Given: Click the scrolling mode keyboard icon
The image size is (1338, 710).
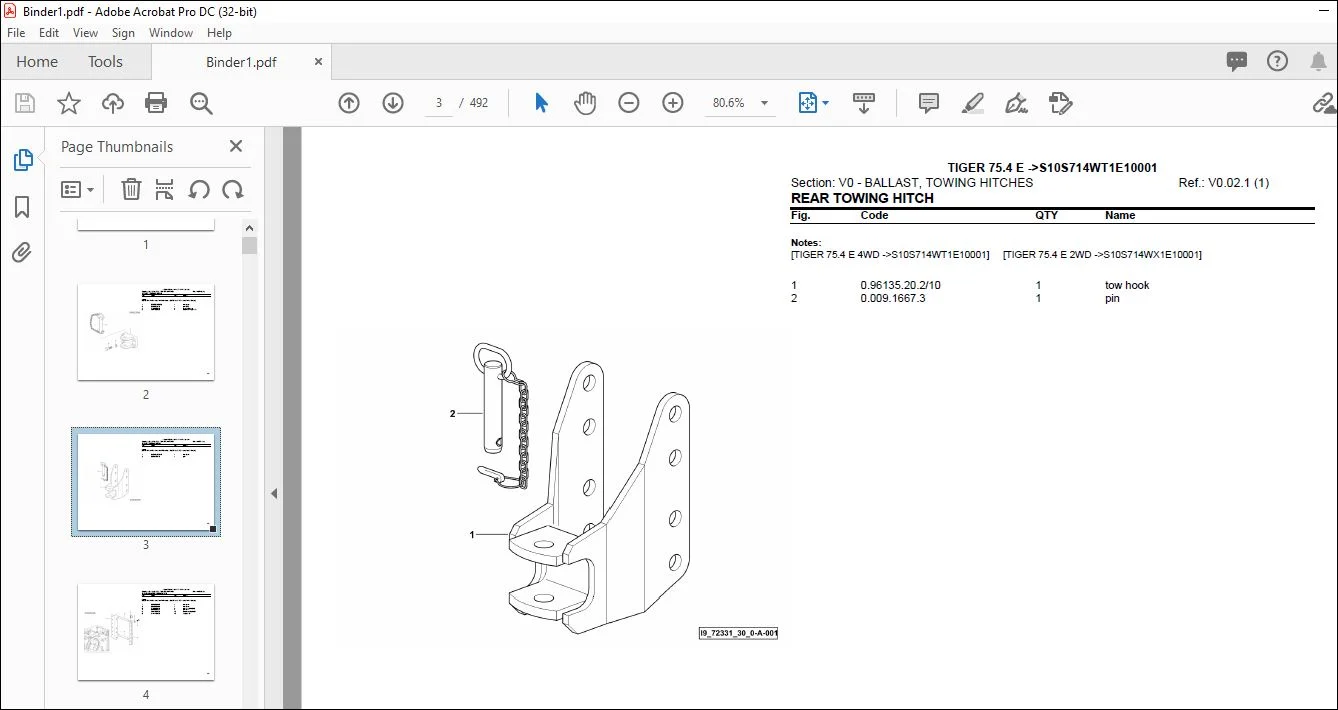Looking at the screenshot, I should point(864,103).
